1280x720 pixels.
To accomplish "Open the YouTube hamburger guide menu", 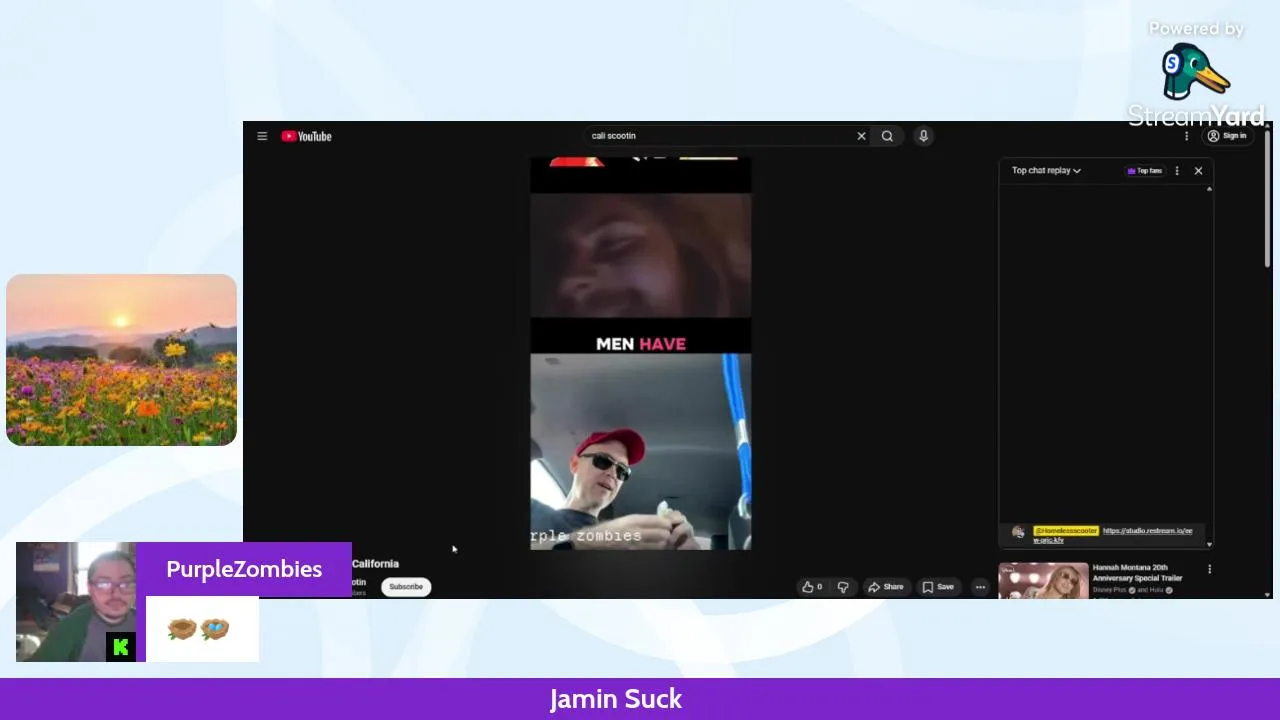I will (x=262, y=136).
